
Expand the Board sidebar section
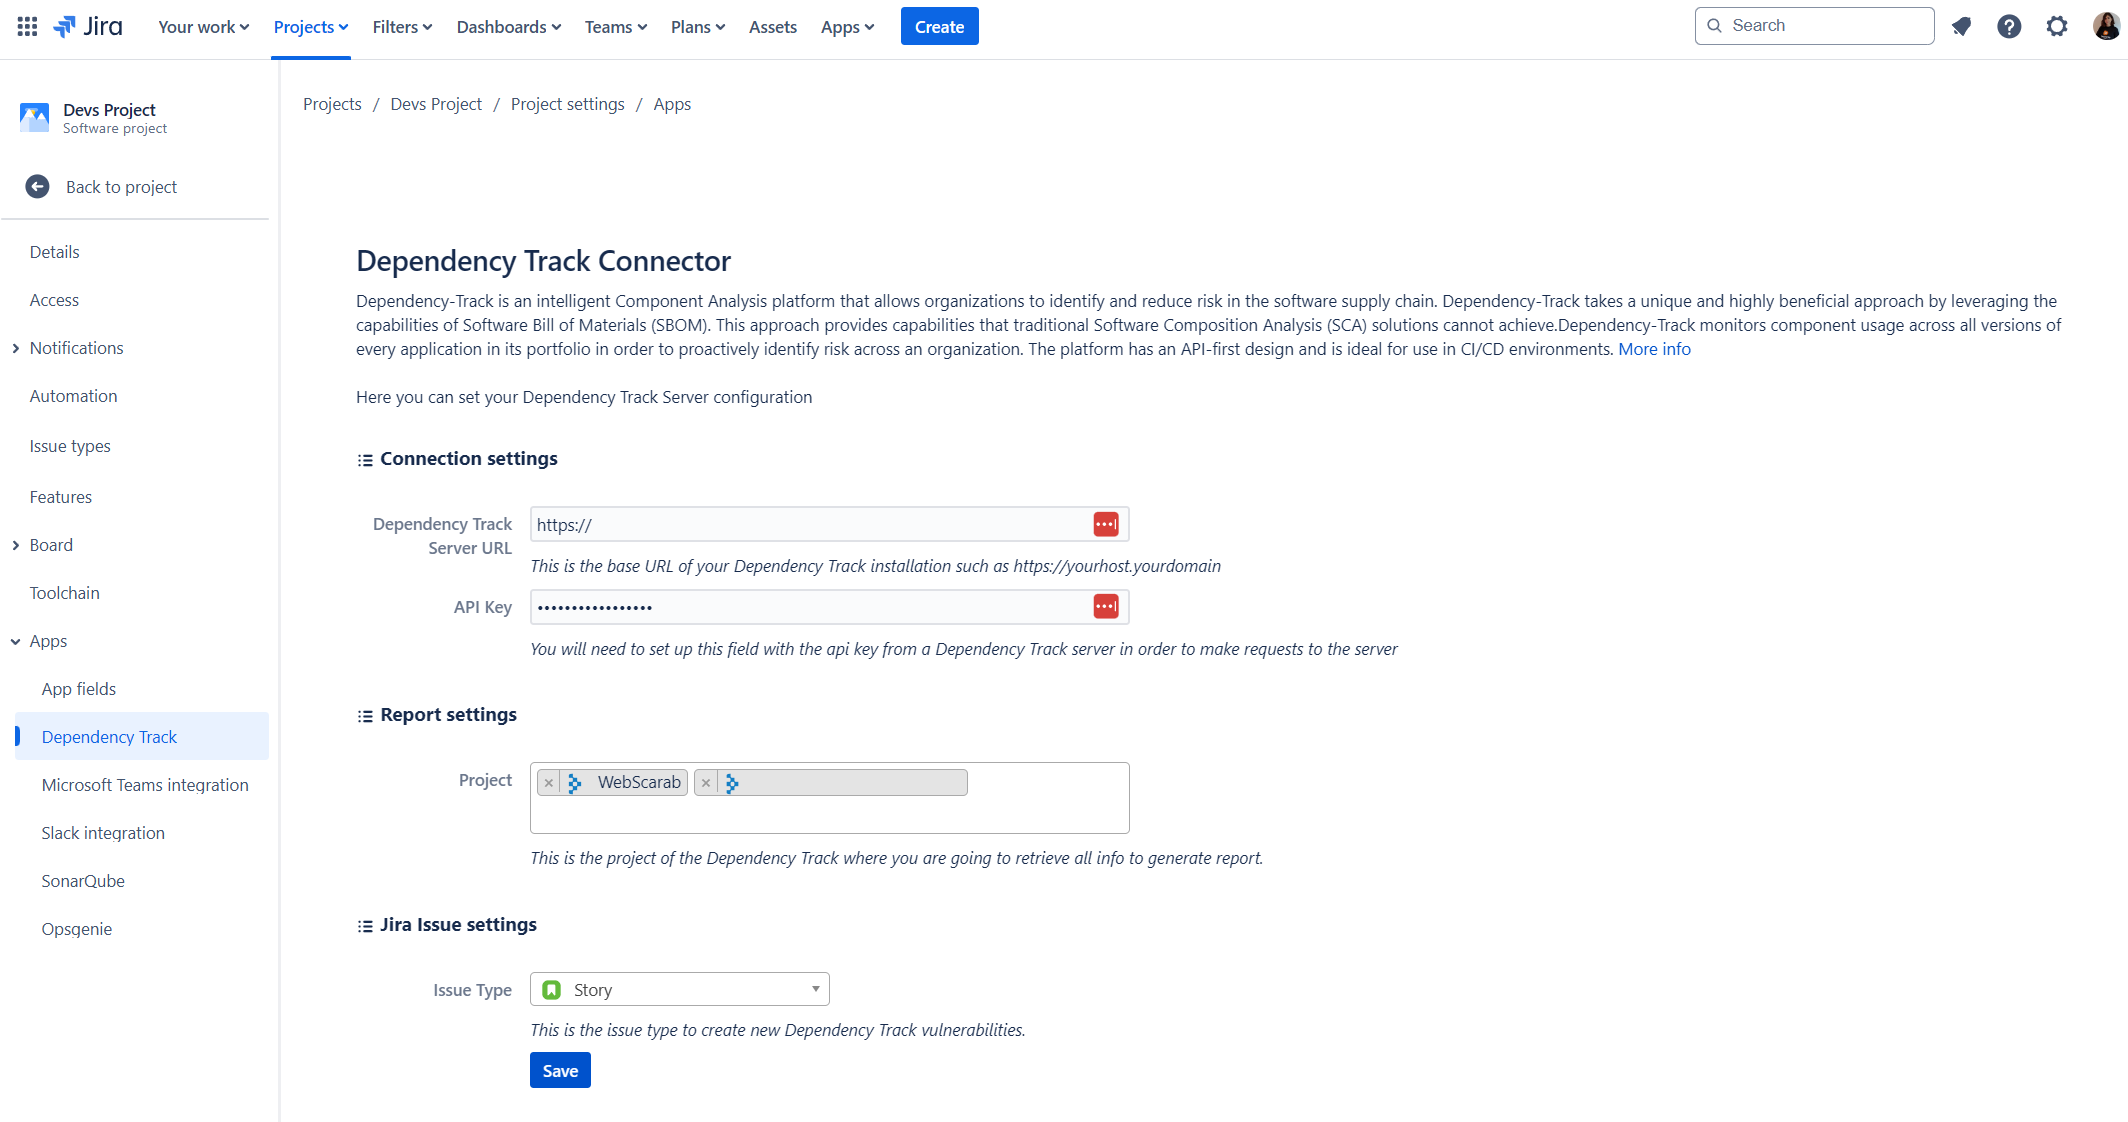pos(16,545)
